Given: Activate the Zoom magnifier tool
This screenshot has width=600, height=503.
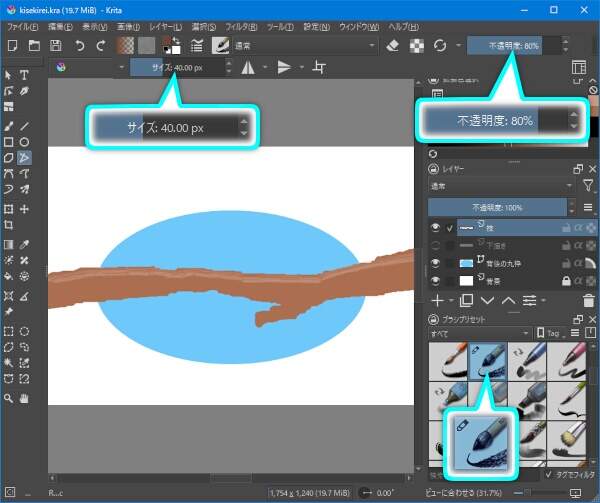Looking at the screenshot, I should click(9, 397).
